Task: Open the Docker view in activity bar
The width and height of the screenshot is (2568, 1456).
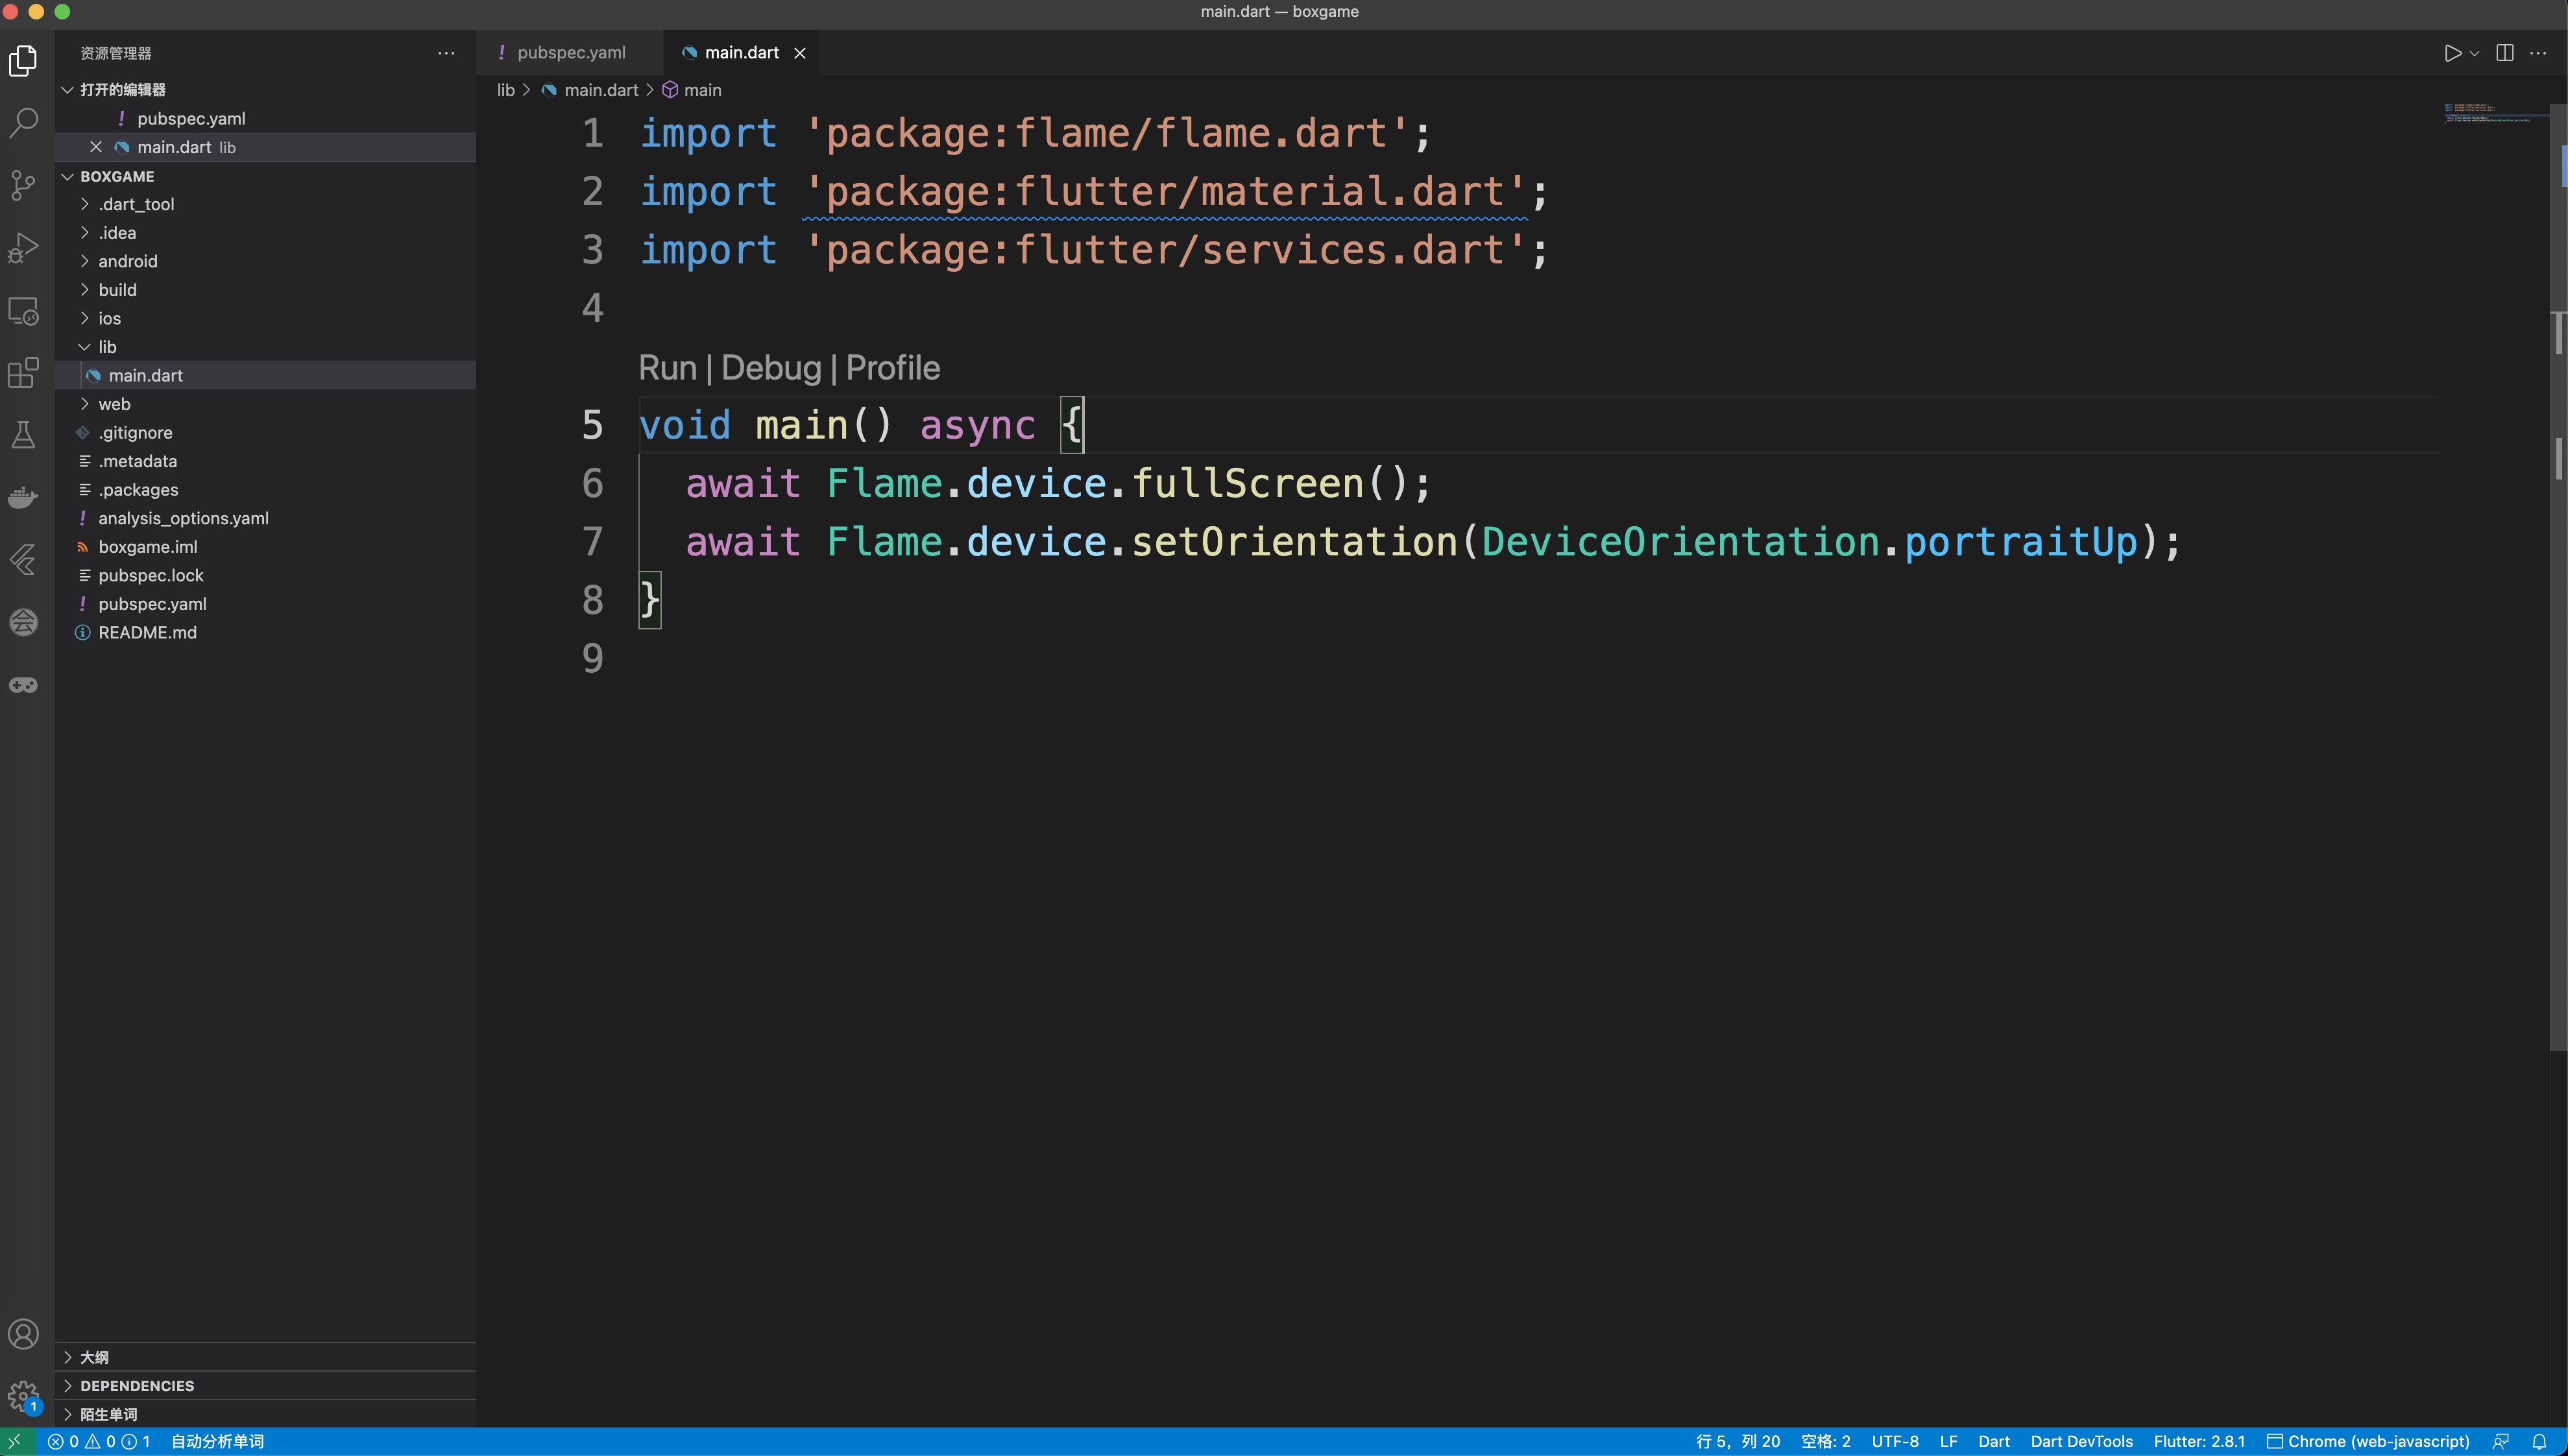Action: pyautogui.click(x=23, y=497)
